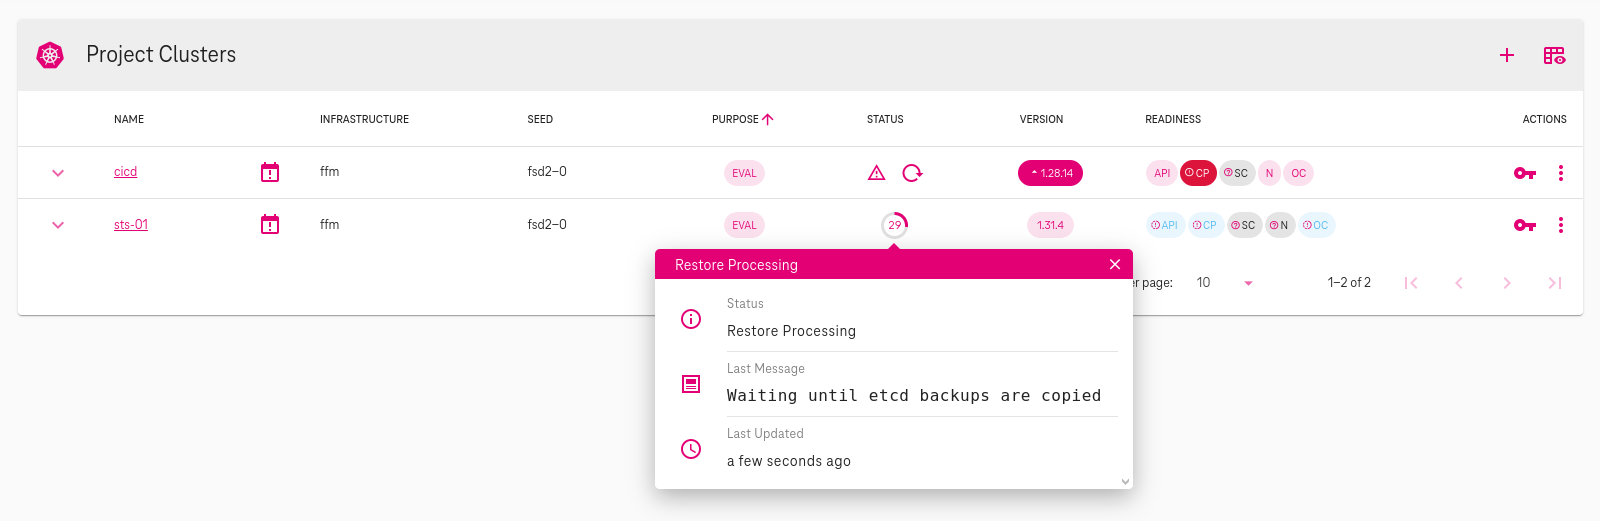Click the 1.28.14 version update chip
1600x521 pixels.
1050,173
